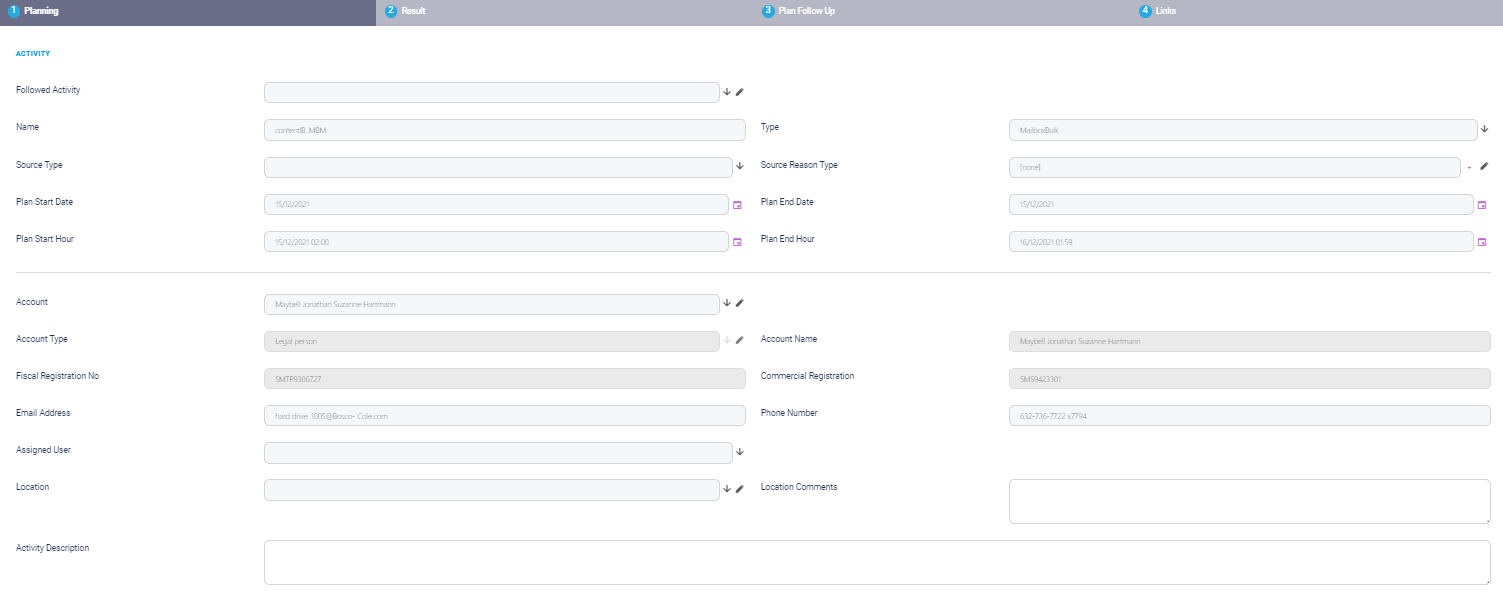Click the pencil icon next to Account

740,303
